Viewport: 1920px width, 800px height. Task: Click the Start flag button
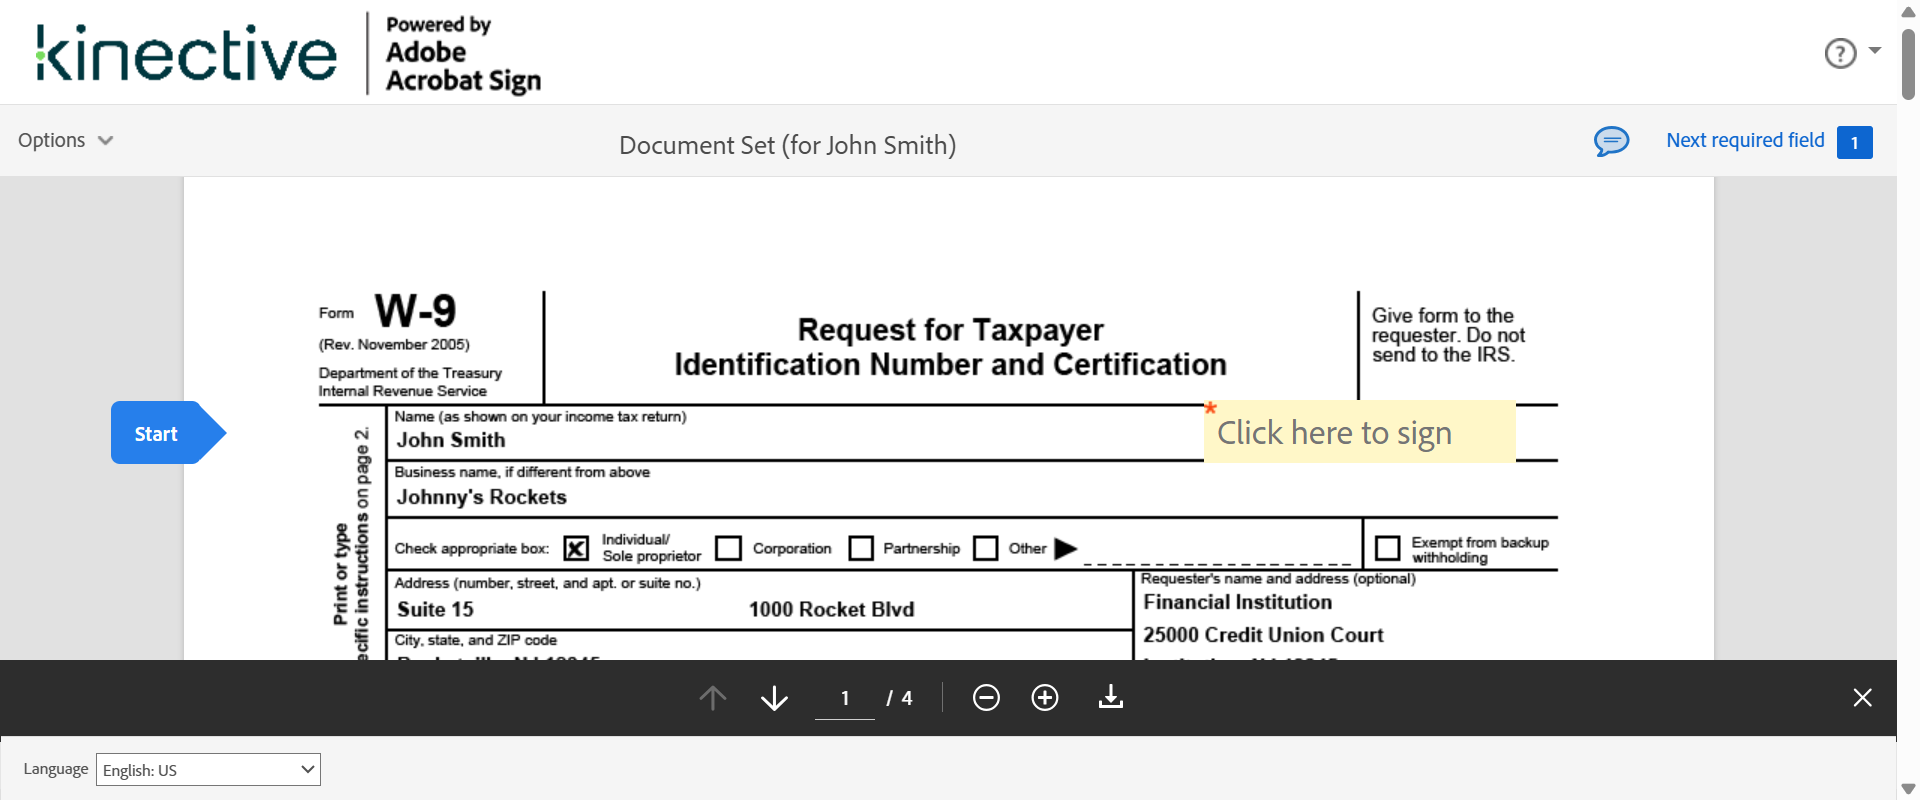pos(168,433)
